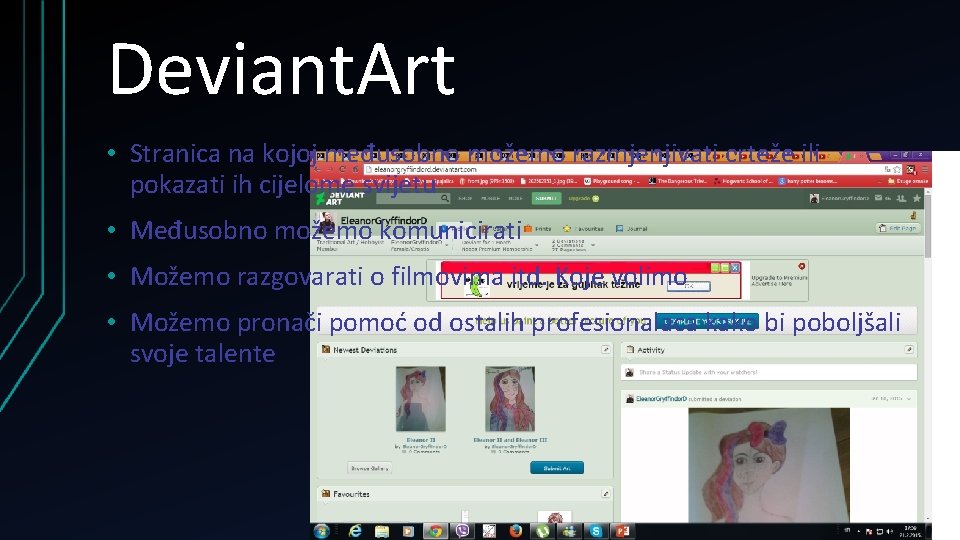Open the friends icon in the header
This screenshot has width=960, height=540.
tap(901, 198)
